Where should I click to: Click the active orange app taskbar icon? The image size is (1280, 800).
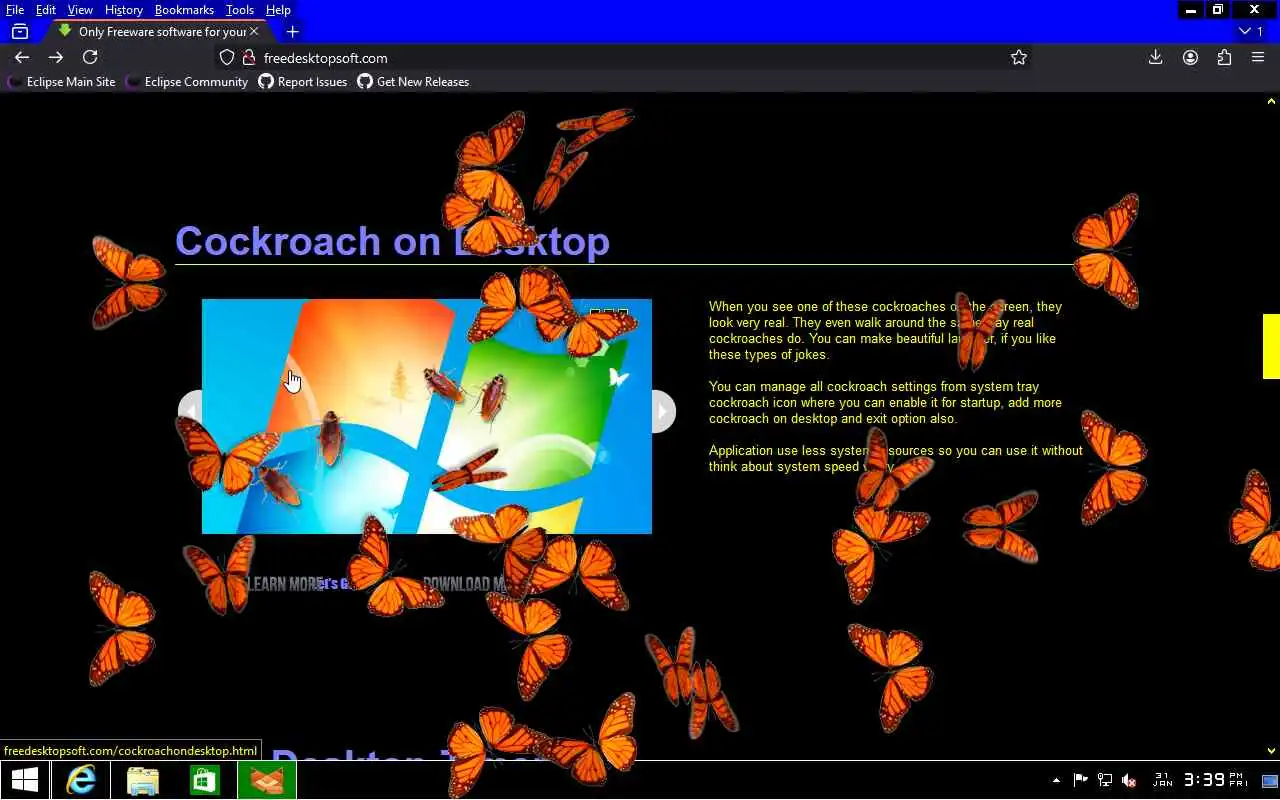[x=267, y=780]
